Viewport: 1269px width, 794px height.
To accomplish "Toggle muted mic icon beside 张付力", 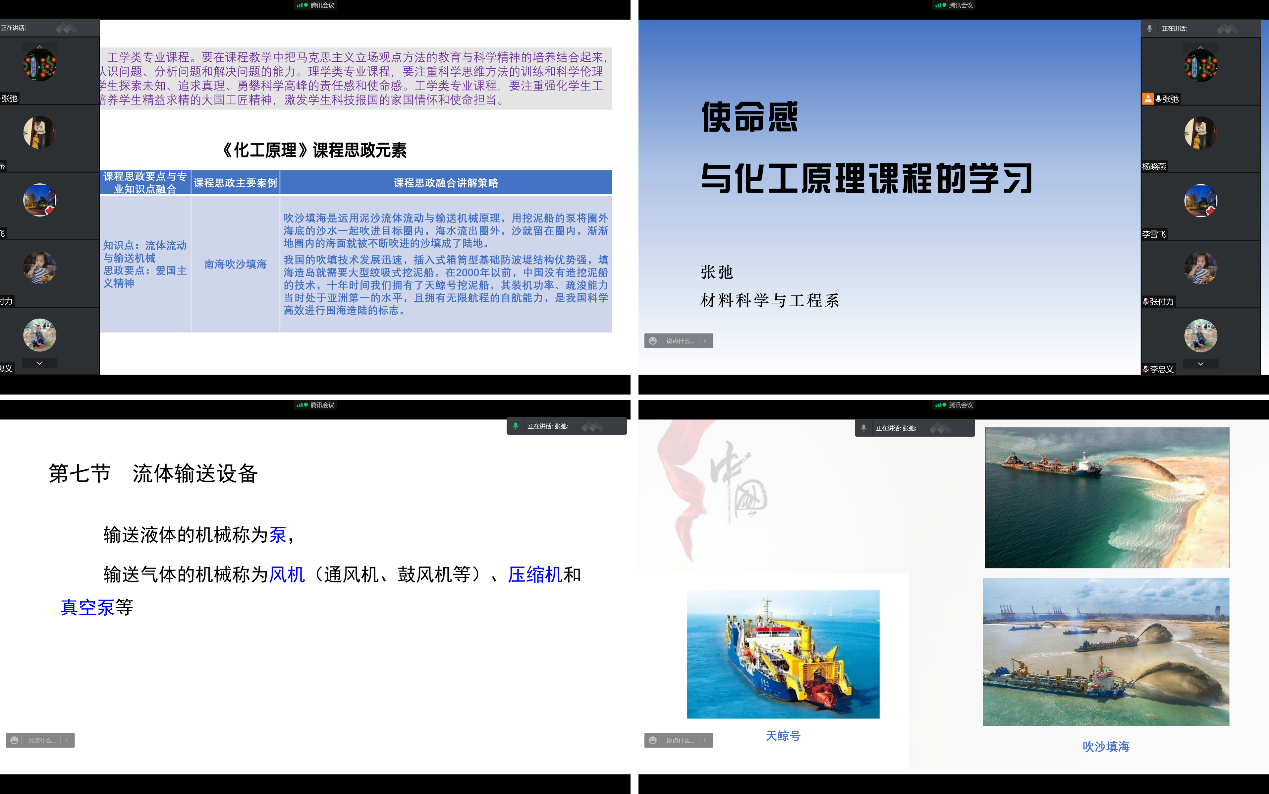I will (1147, 301).
